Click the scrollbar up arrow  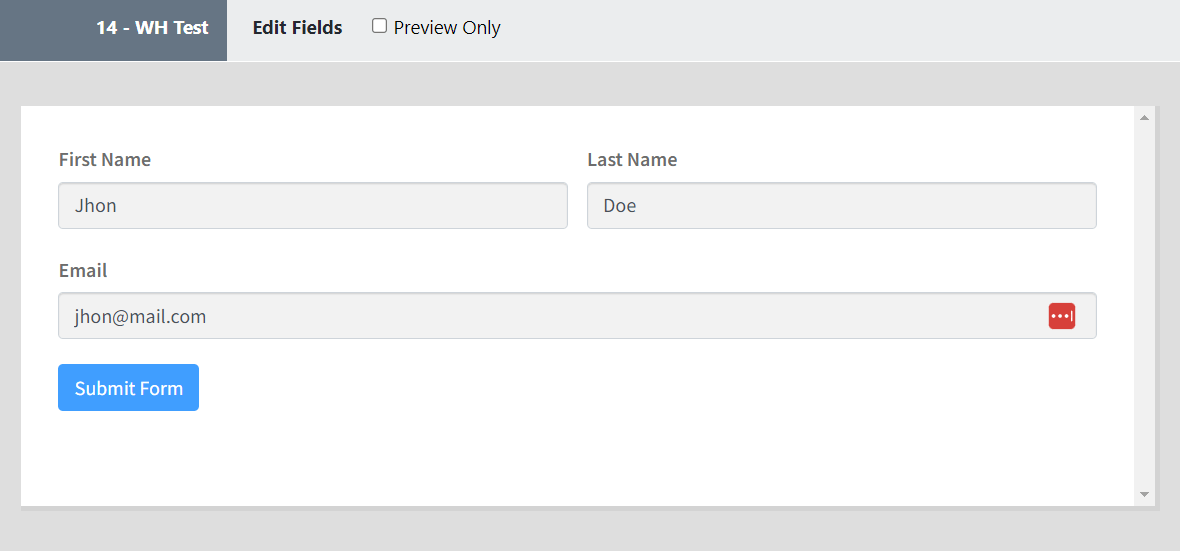(1144, 118)
